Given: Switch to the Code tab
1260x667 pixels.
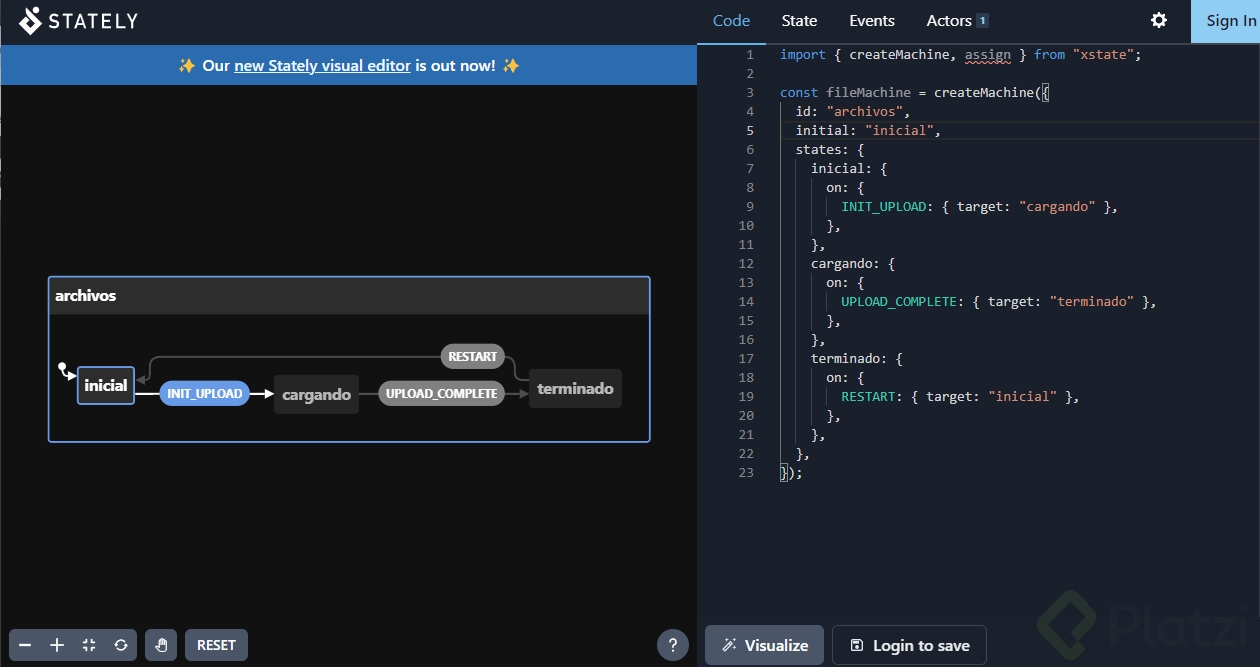Looking at the screenshot, I should [x=732, y=21].
